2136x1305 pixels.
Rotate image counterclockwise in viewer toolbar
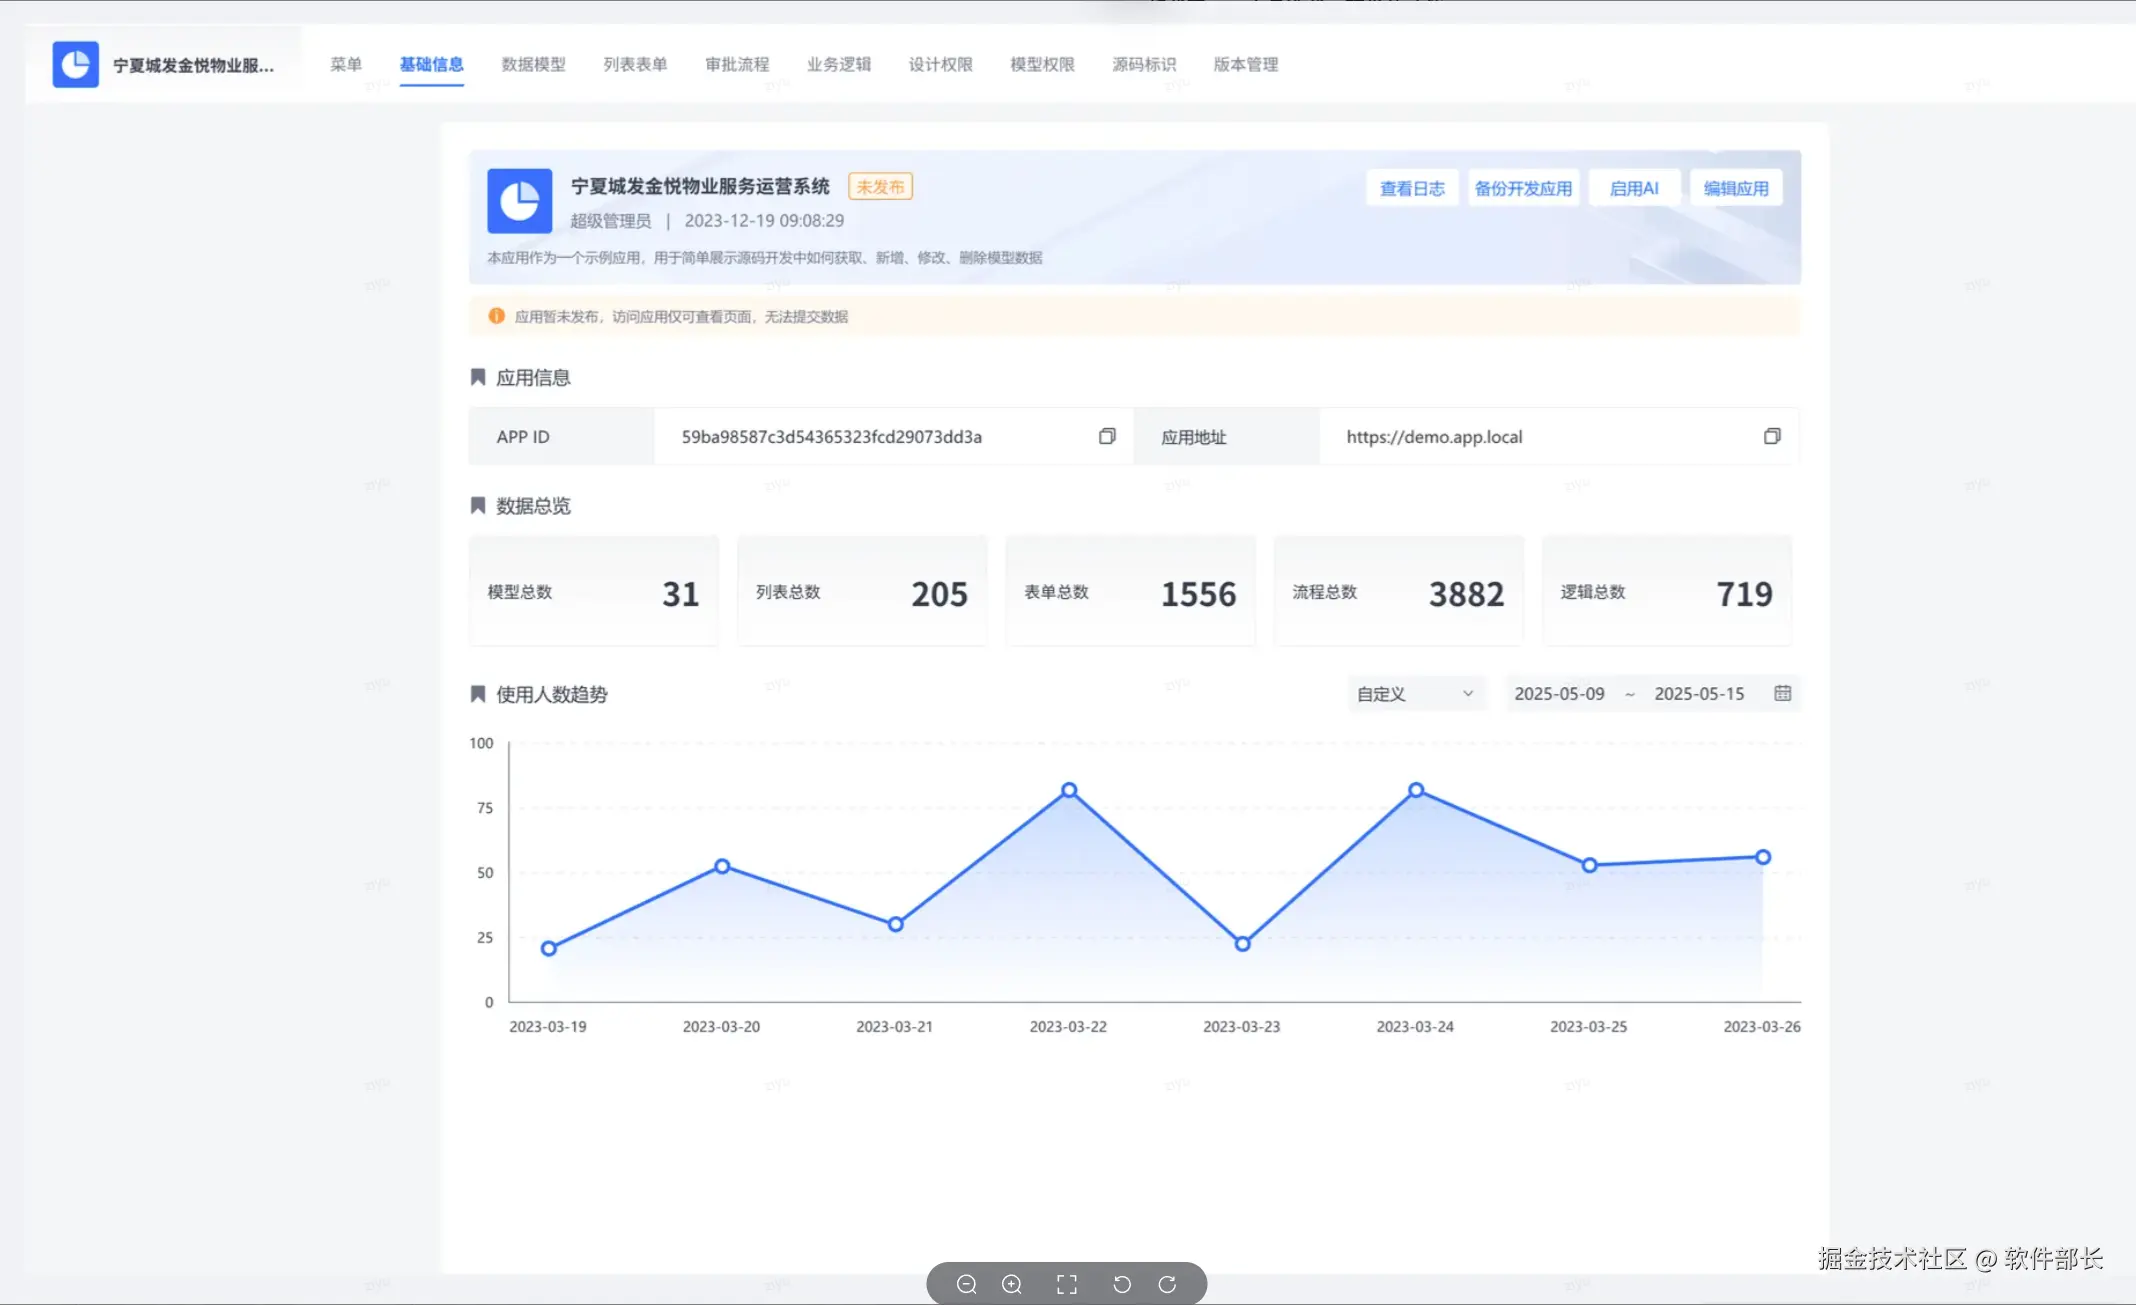pyautogui.click(x=1122, y=1284)
